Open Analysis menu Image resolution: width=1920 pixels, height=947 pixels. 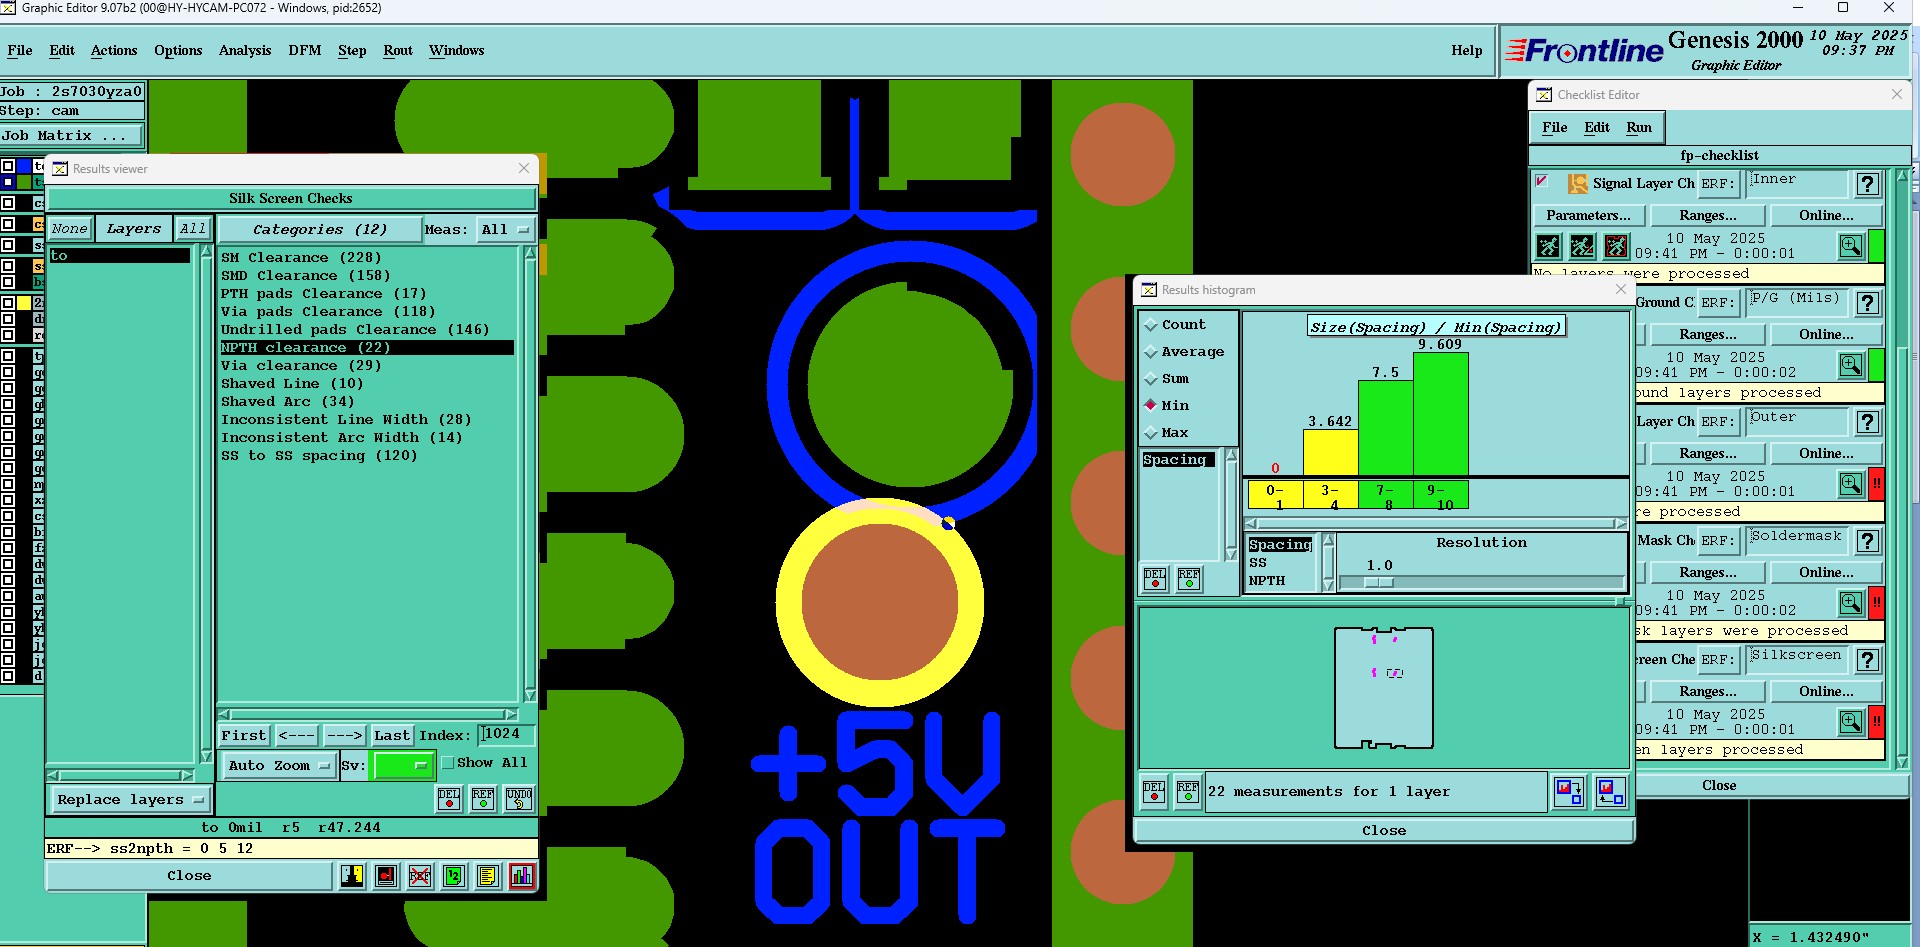click(245, 50)
